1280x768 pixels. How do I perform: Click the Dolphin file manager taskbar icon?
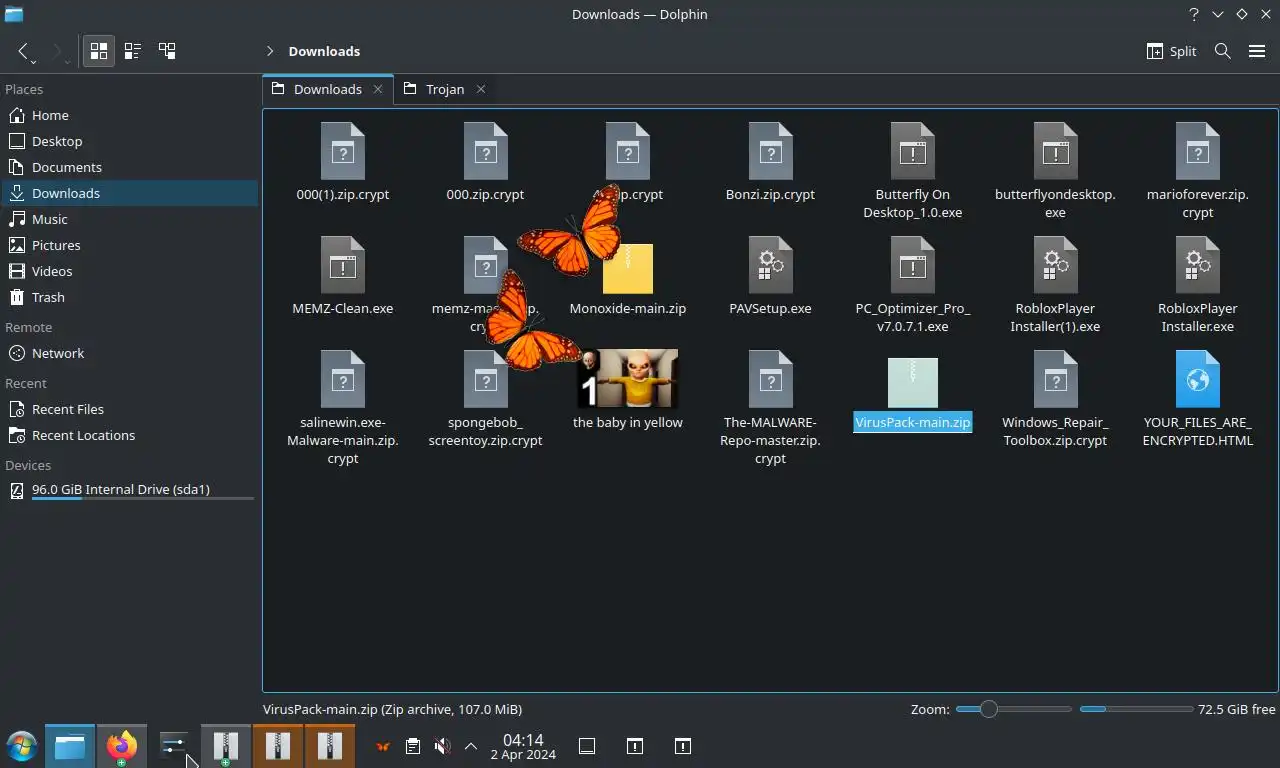click(70, 746)
